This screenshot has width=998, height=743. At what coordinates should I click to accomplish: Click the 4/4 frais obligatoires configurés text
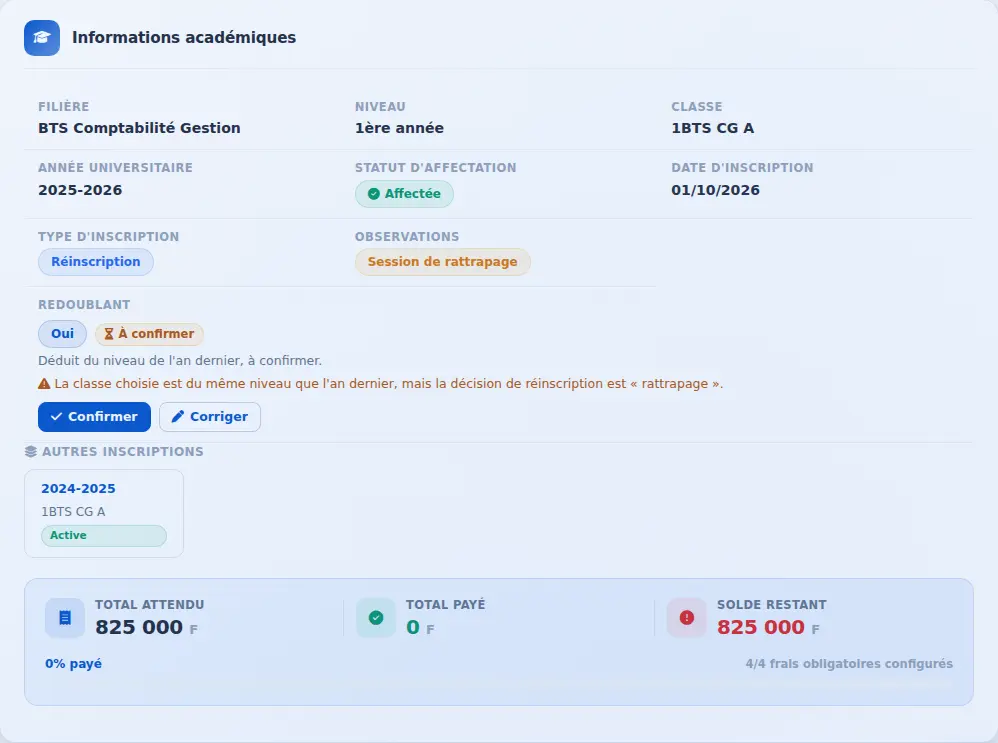pos(849,664)
